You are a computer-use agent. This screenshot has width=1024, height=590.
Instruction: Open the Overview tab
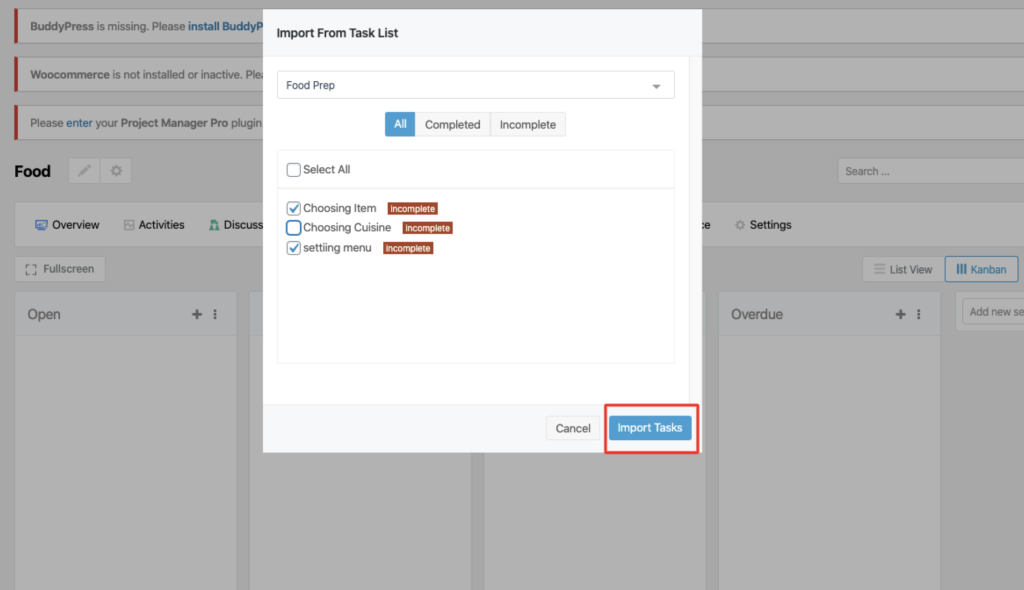(x=67, y=225)
